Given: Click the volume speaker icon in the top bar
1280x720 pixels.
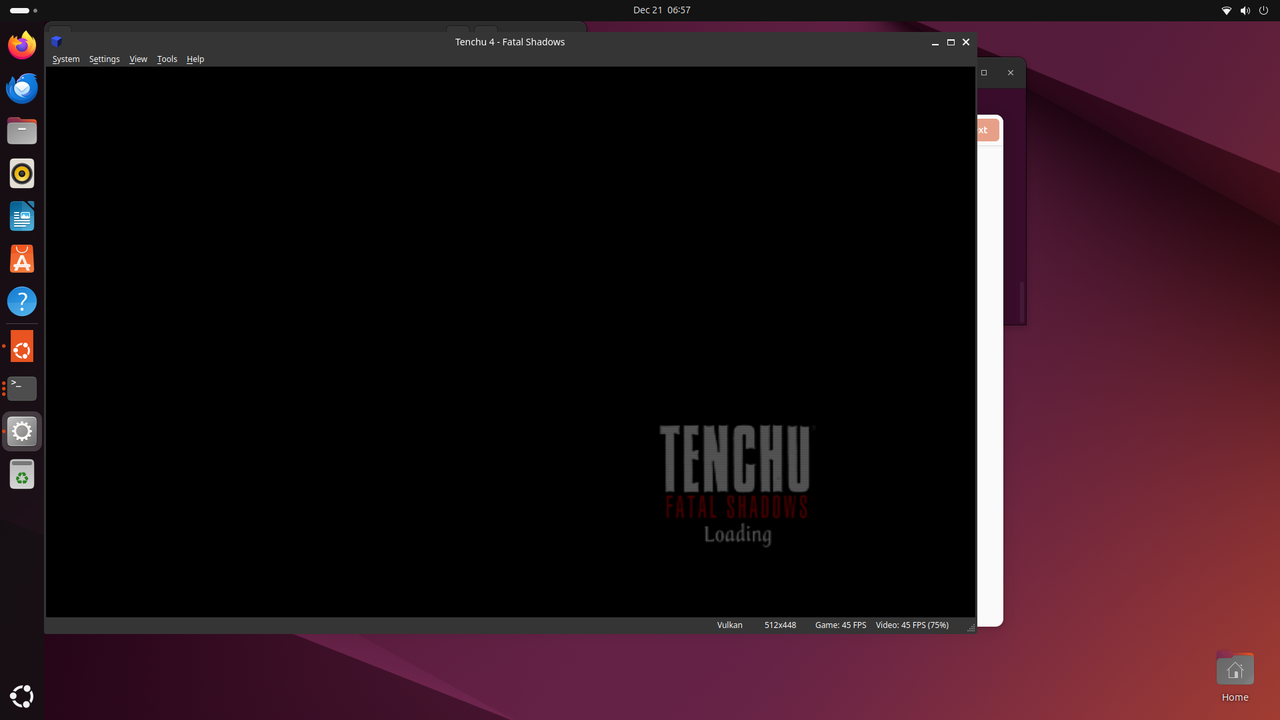Looking at the screenshot, I should click(1246, 10).
